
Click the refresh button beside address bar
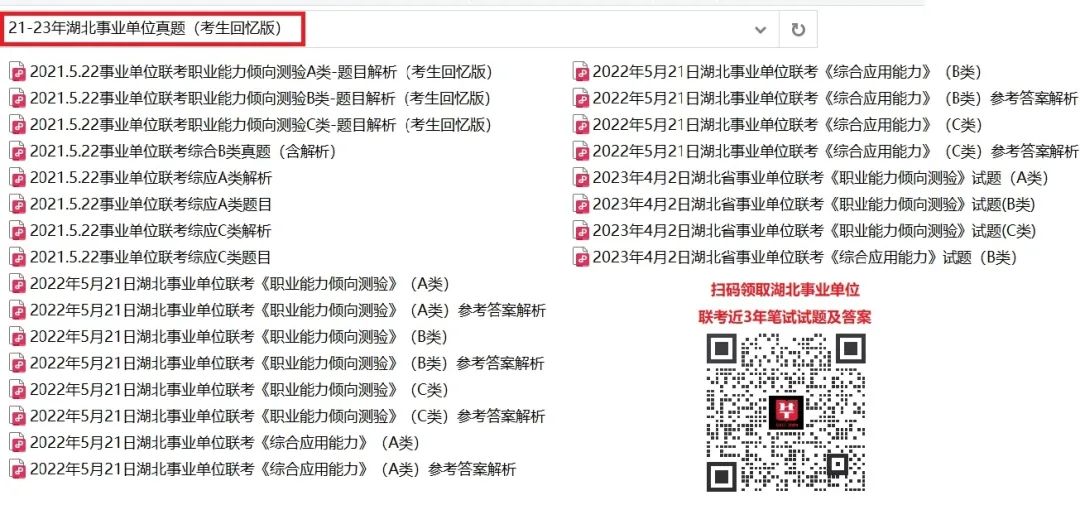click(x=798, y=30)
